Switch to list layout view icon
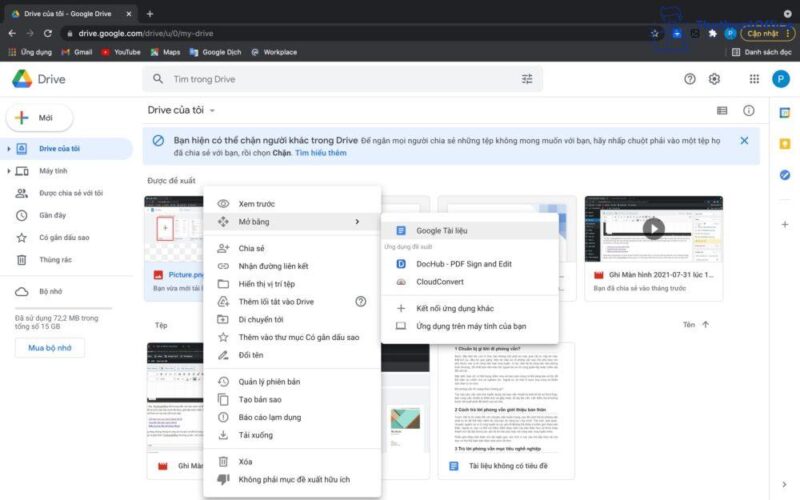The height and width of the screenshot is (500, 800). [722, 110]
